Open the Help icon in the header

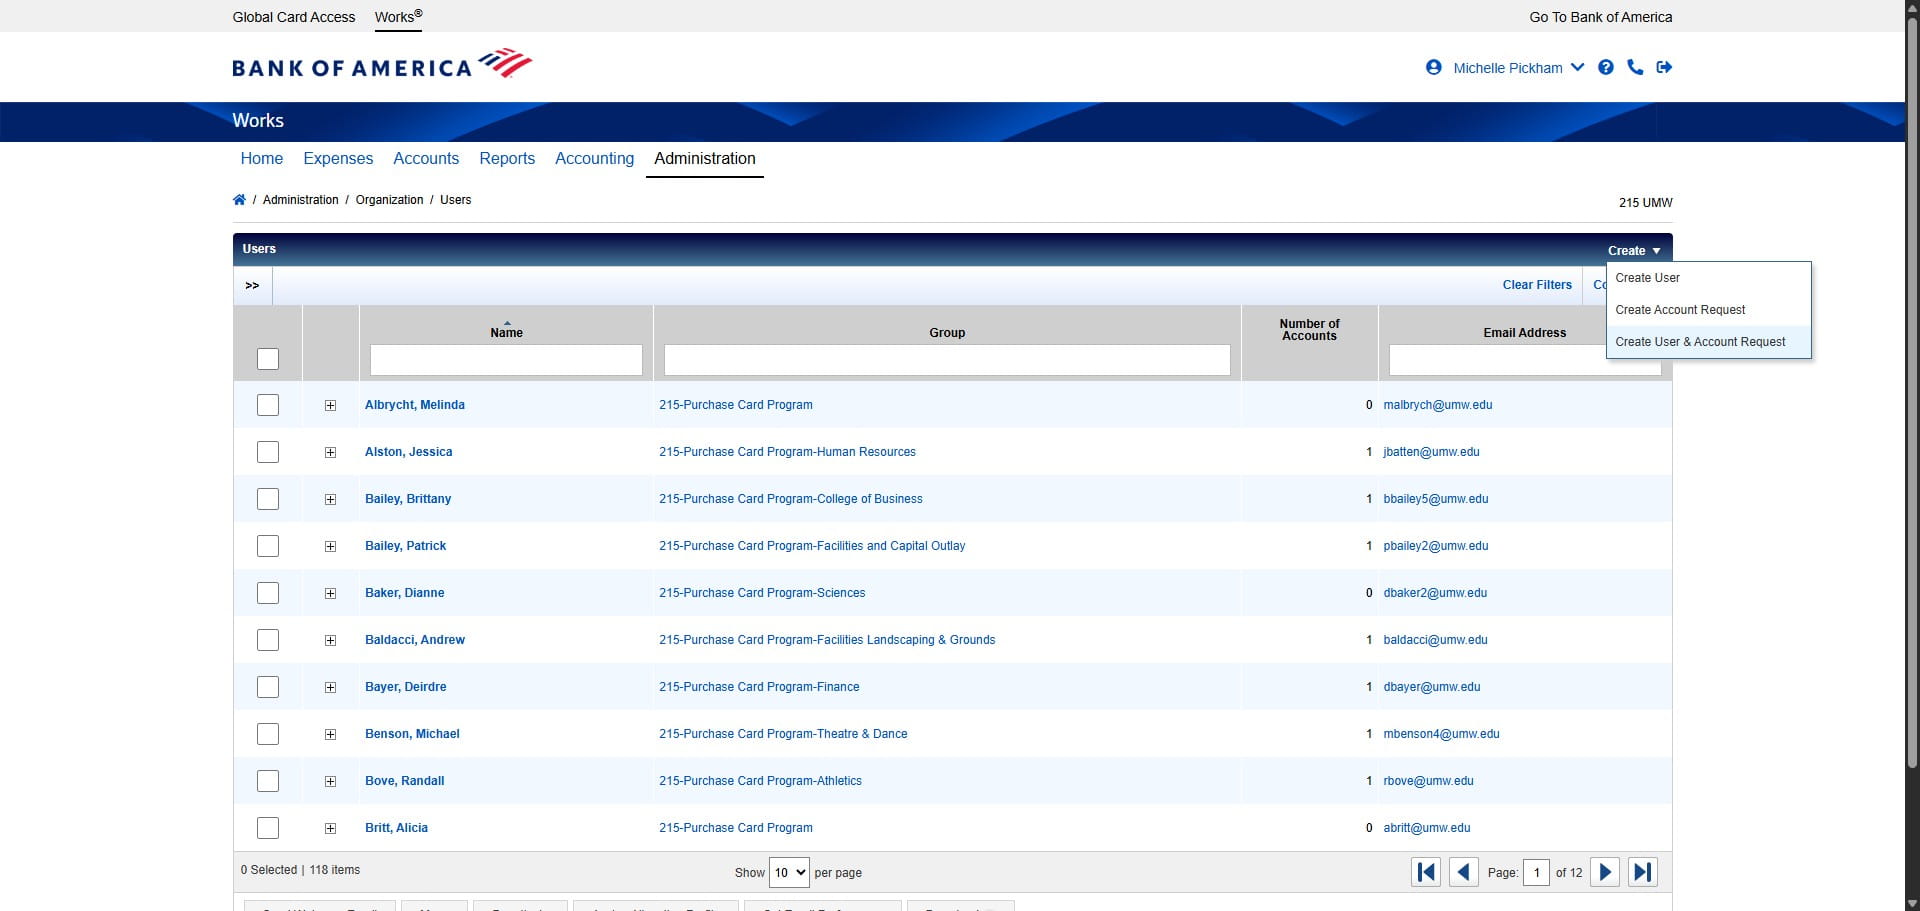(x=1606, y=67)
